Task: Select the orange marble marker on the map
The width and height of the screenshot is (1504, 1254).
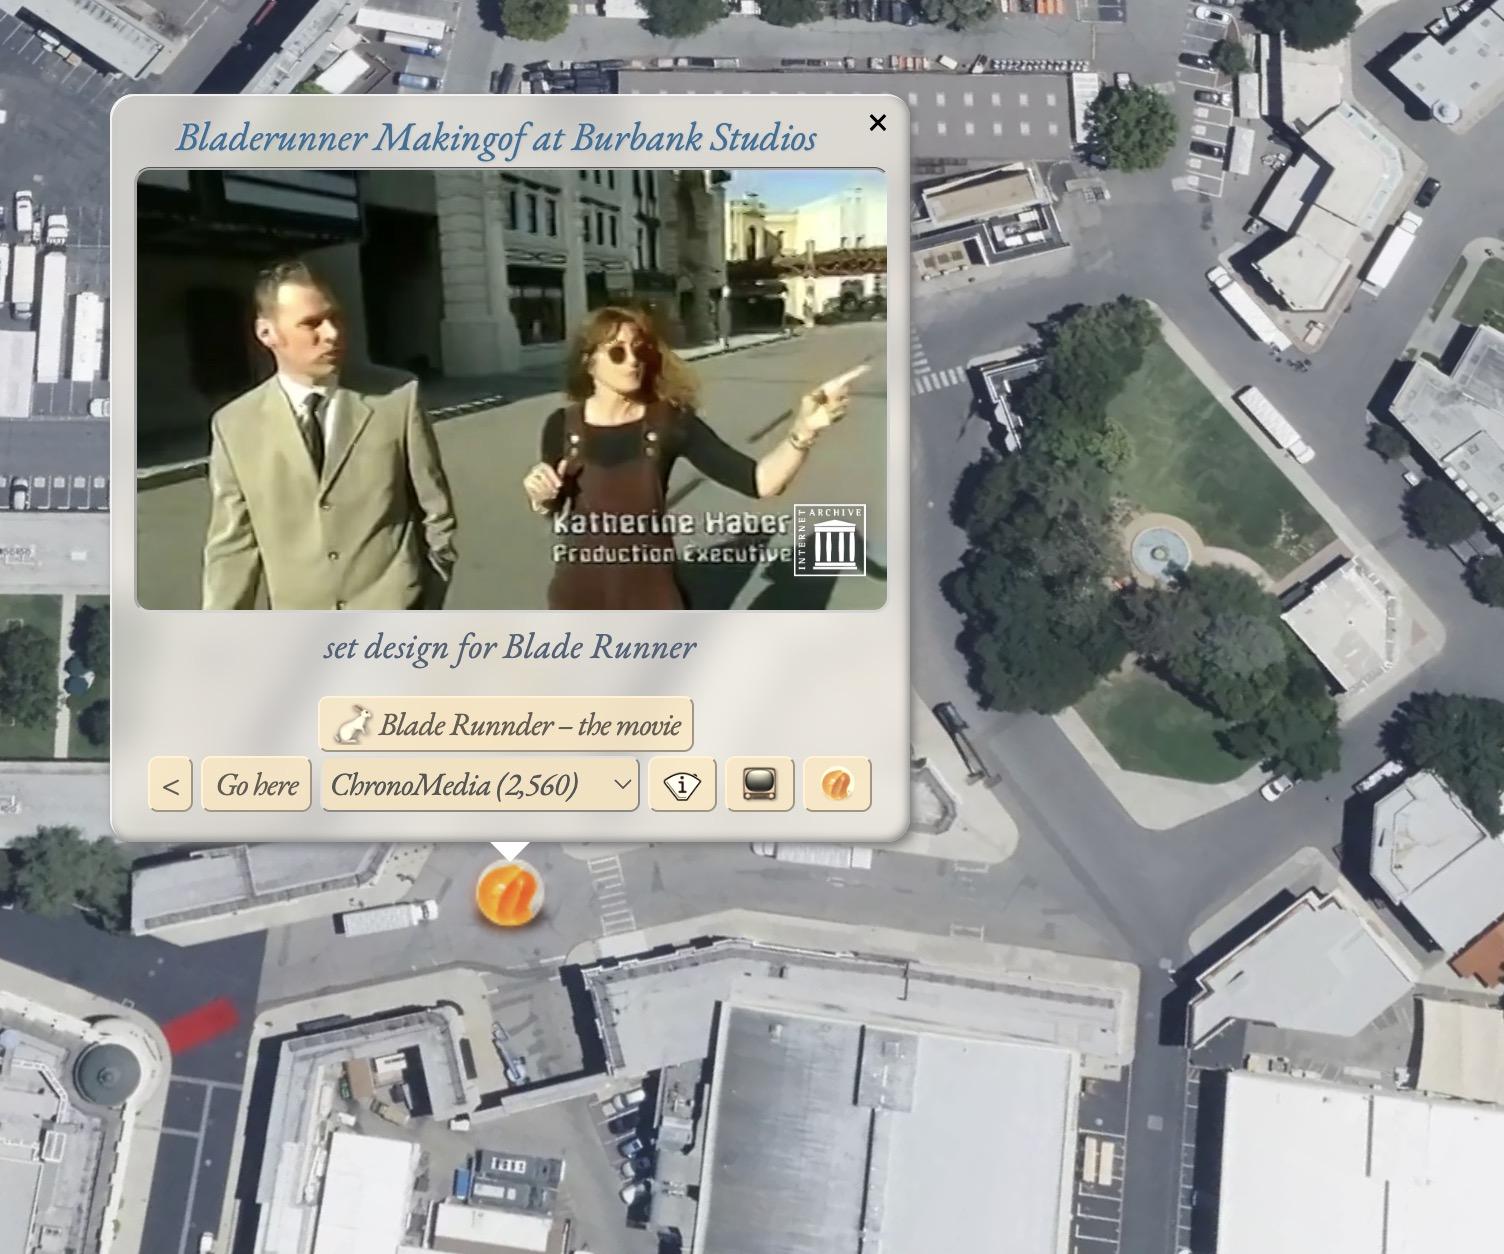Action: pos(510,893)
